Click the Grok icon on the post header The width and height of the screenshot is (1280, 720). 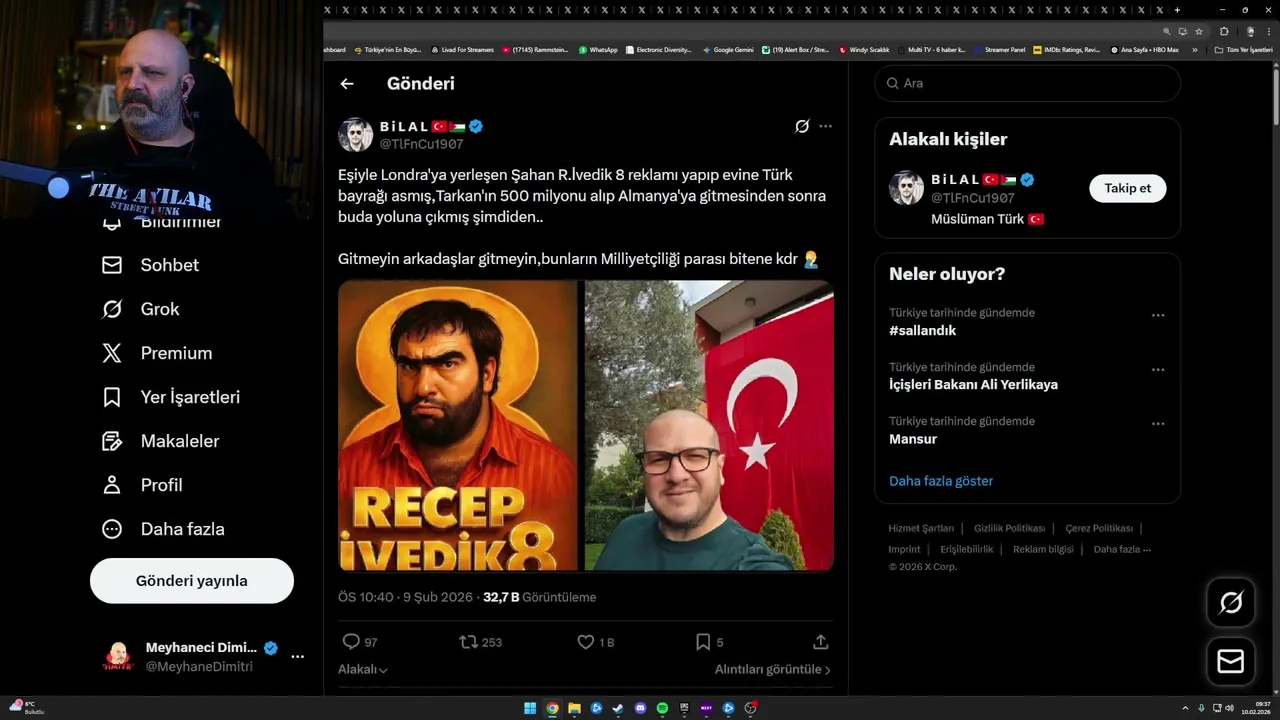click(802, 126)
